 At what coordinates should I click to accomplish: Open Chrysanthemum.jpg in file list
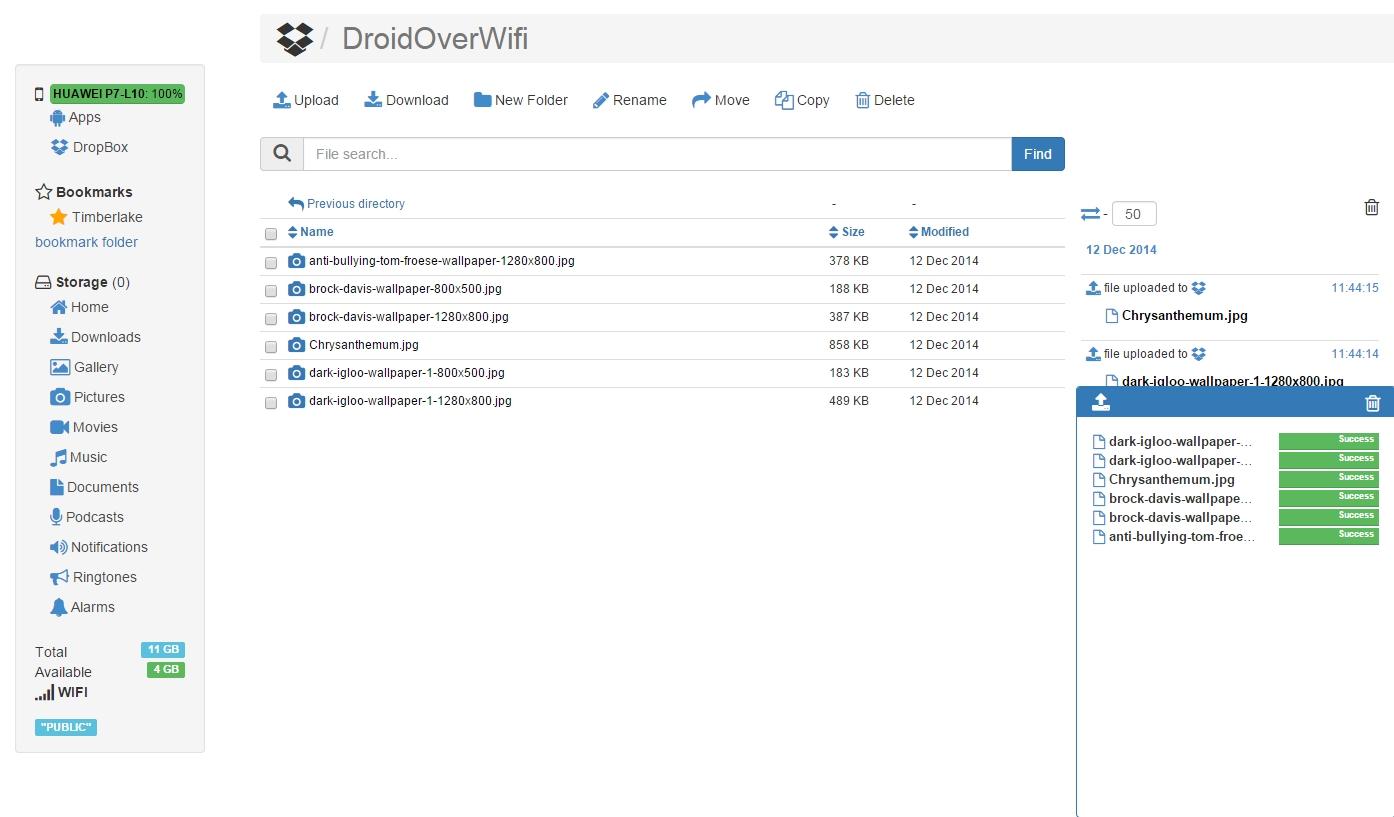[364, 345]
